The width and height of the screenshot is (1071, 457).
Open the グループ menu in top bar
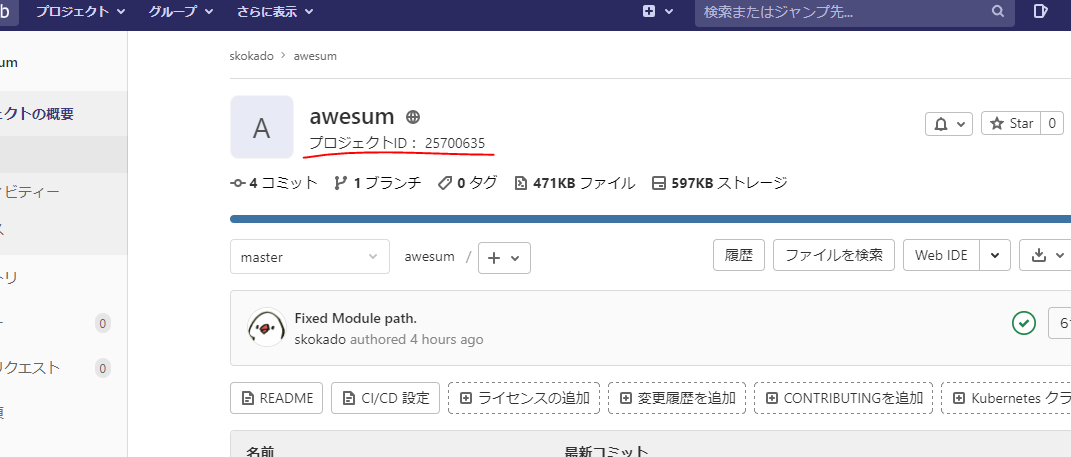click(x=181, y=12)
